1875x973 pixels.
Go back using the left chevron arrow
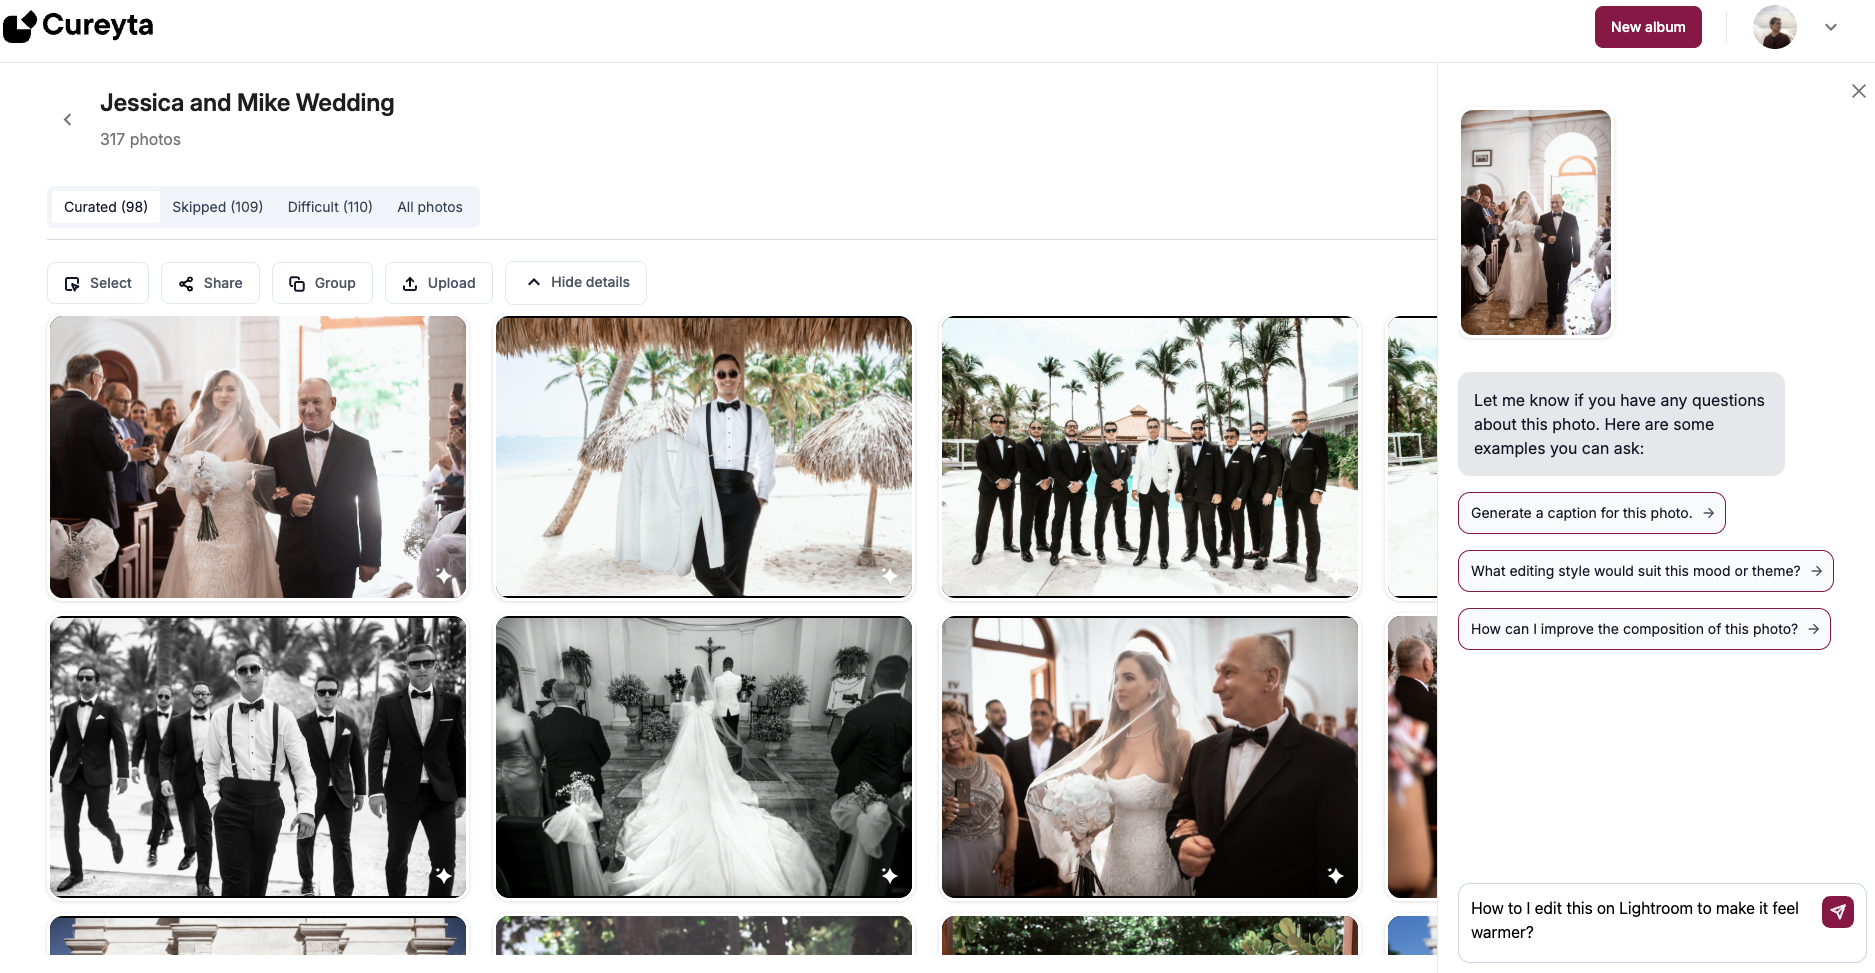[x=68, y=120]
